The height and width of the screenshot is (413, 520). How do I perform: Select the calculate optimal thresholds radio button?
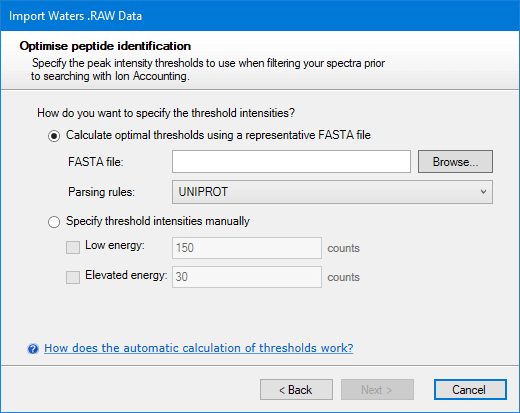(54, 136)
